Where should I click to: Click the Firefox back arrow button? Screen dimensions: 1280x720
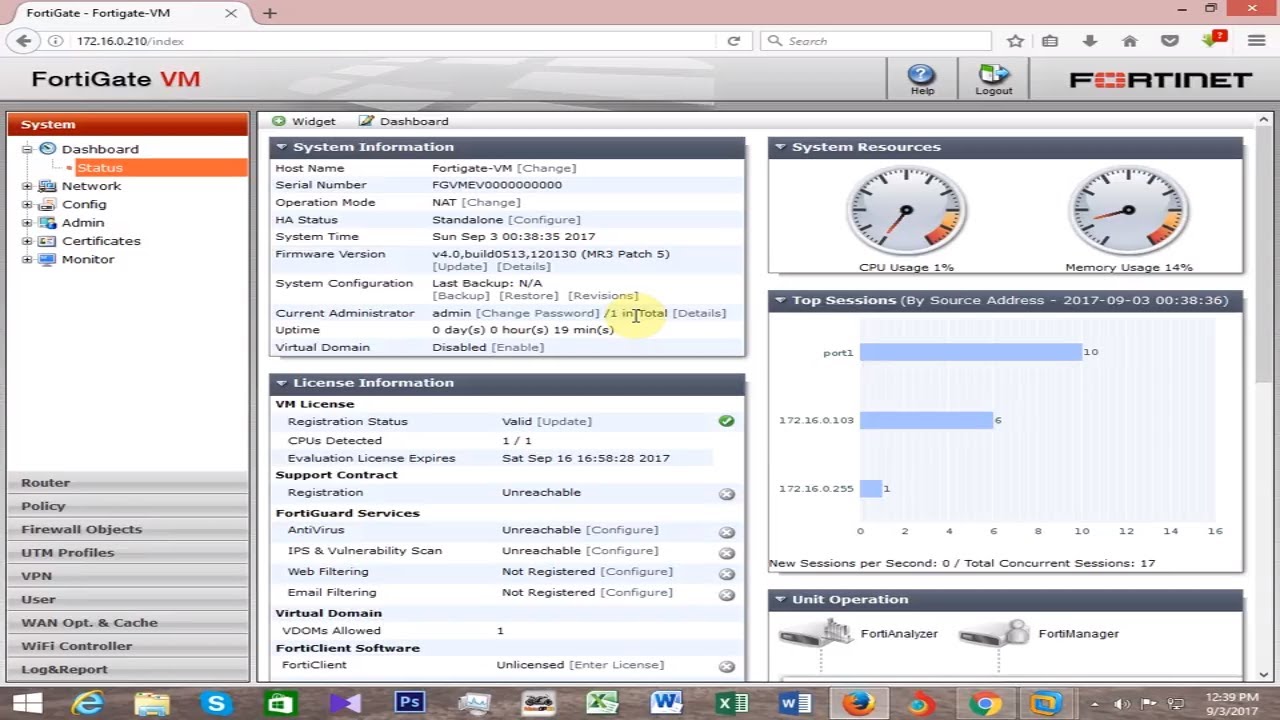click(24, 41)
